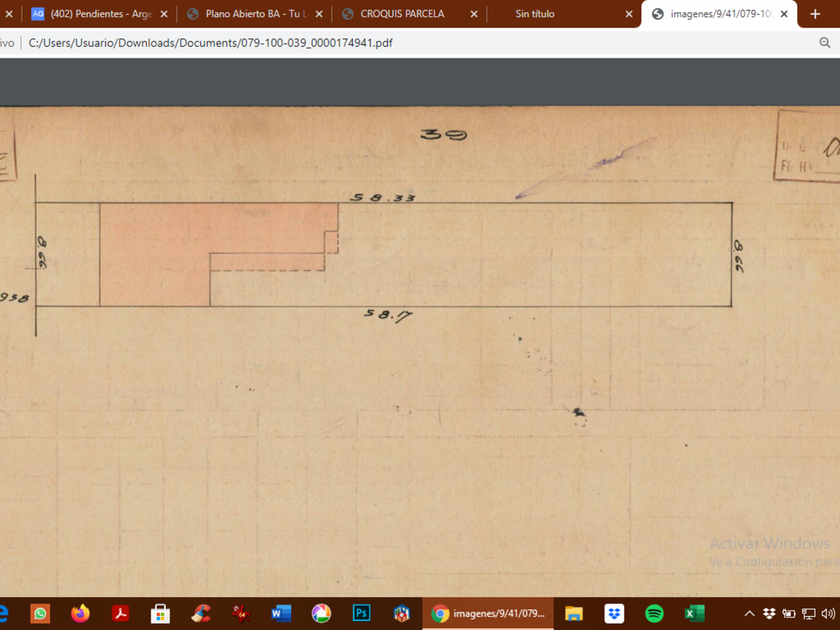Screen dimensions: 840x630
Task: Open a new browser tab
Action: pos(815,14)
